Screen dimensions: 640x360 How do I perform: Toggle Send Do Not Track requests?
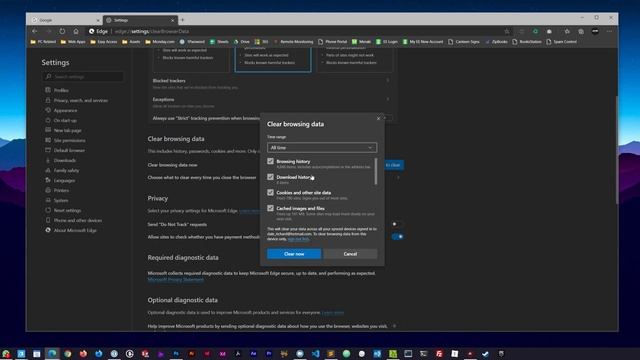click(x=397, y=224)
